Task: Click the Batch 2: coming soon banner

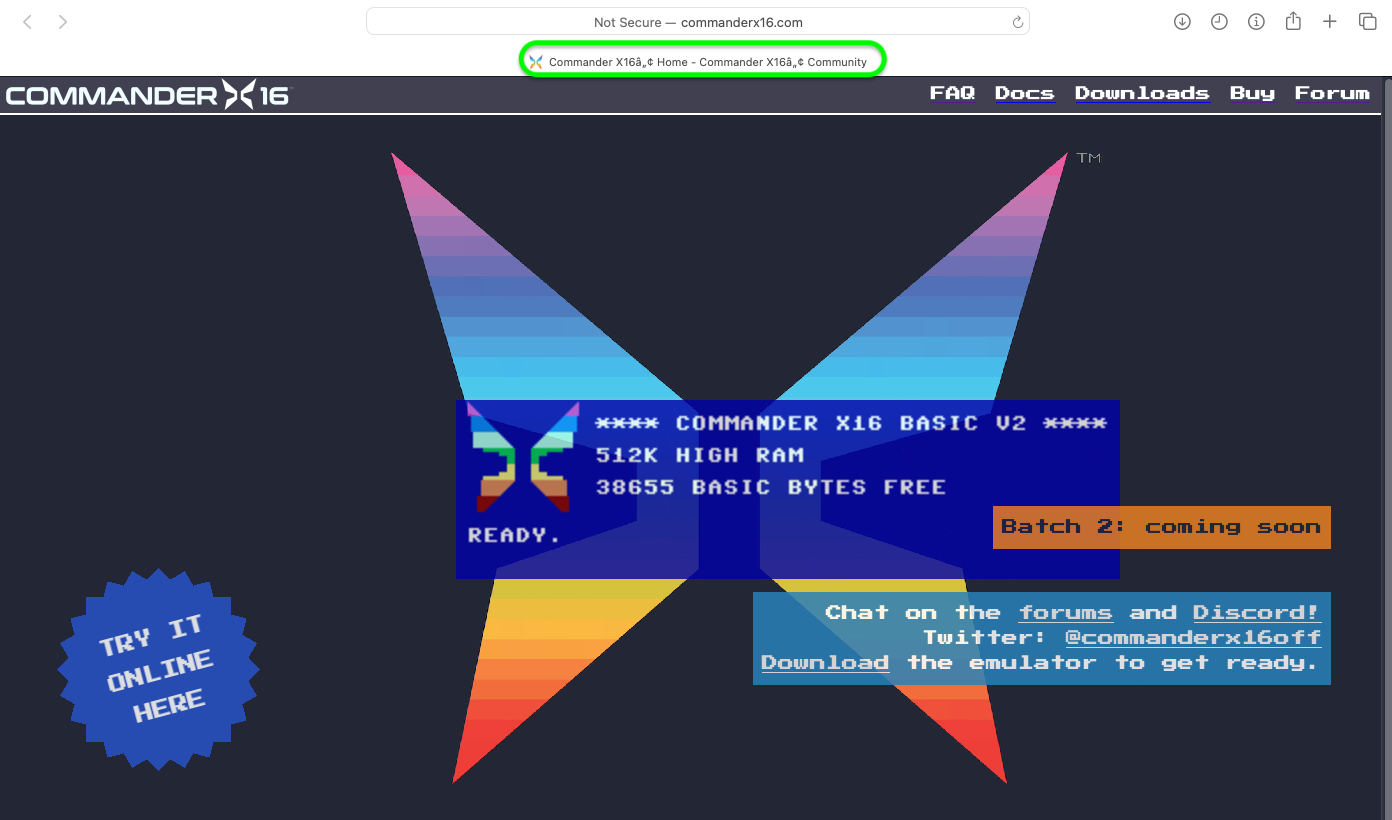Action: [x=1162, y=527]
